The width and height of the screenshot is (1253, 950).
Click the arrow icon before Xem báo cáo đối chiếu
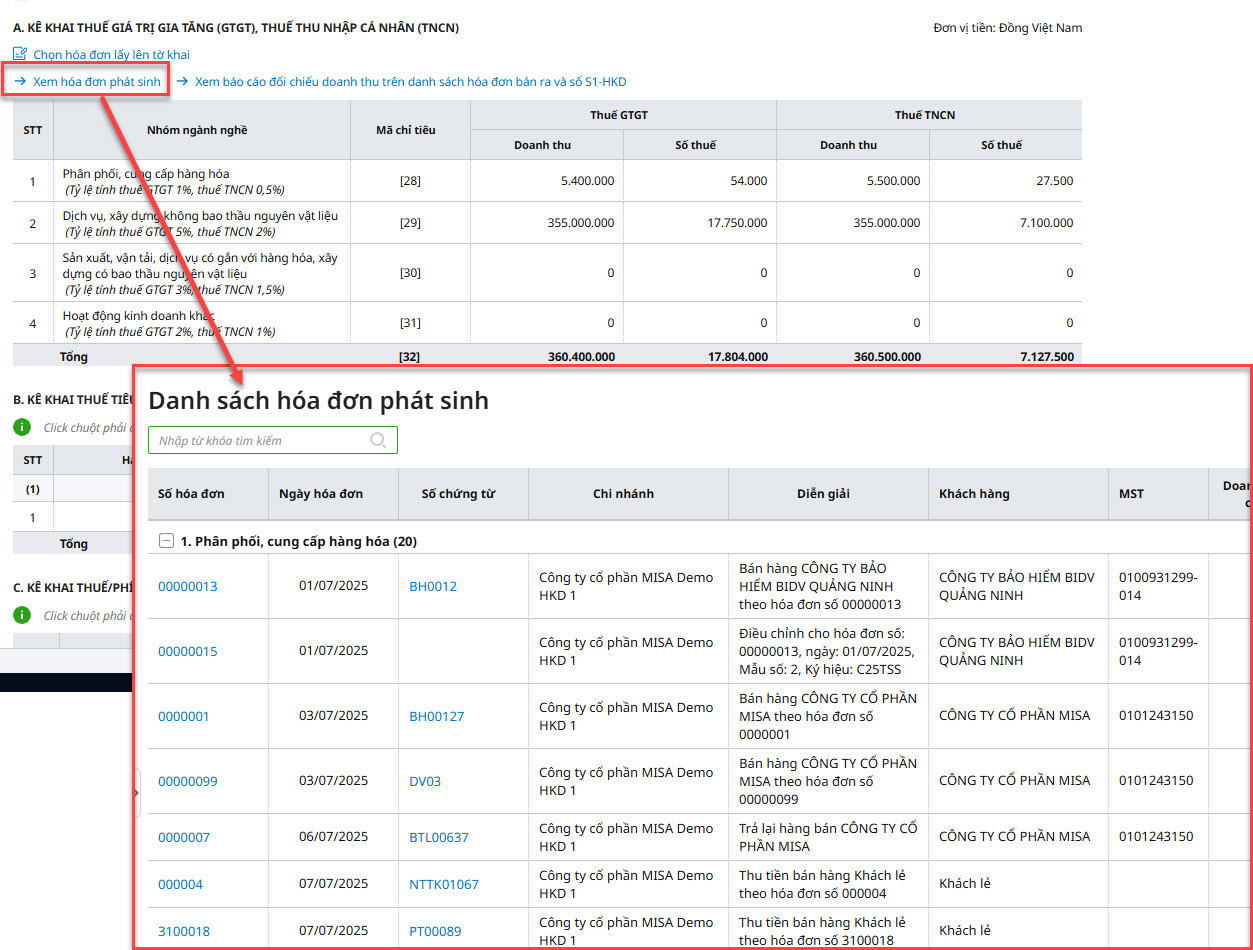(183, 82)
